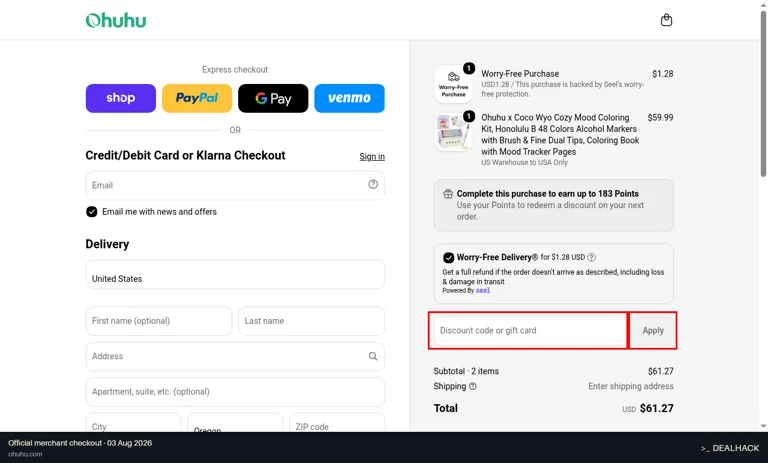Focus the Discount code or gift card field

pyautogui.click(x=530, y=331)
